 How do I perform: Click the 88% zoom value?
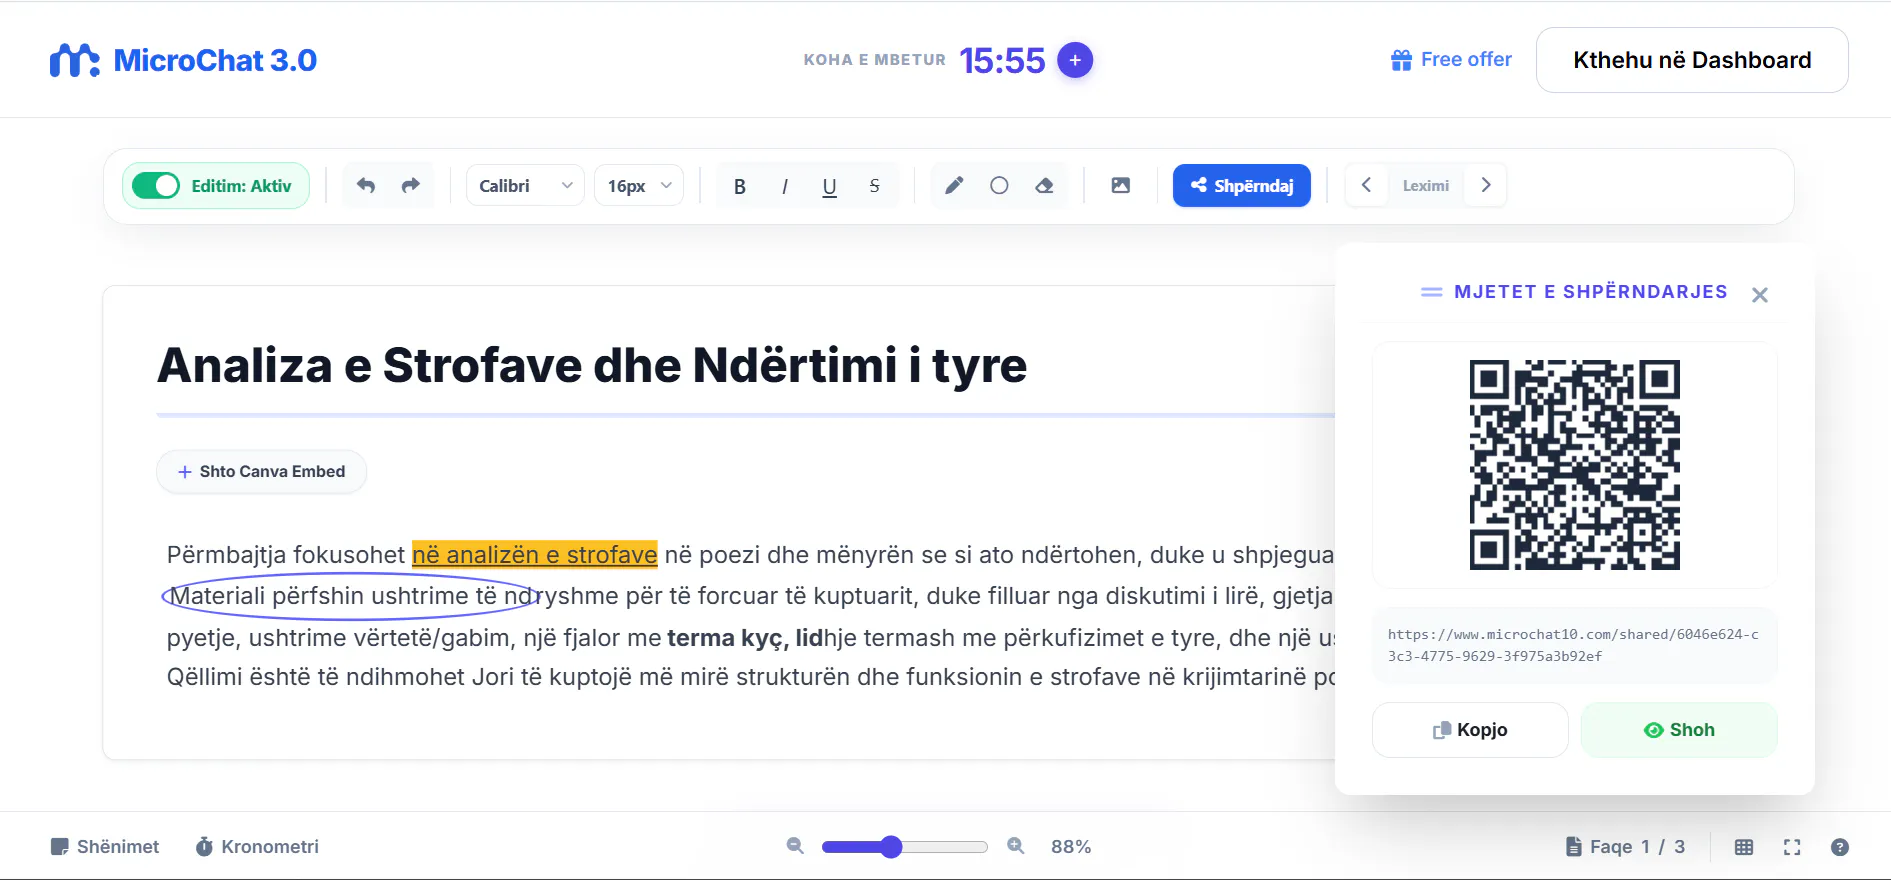point(1071,847)
